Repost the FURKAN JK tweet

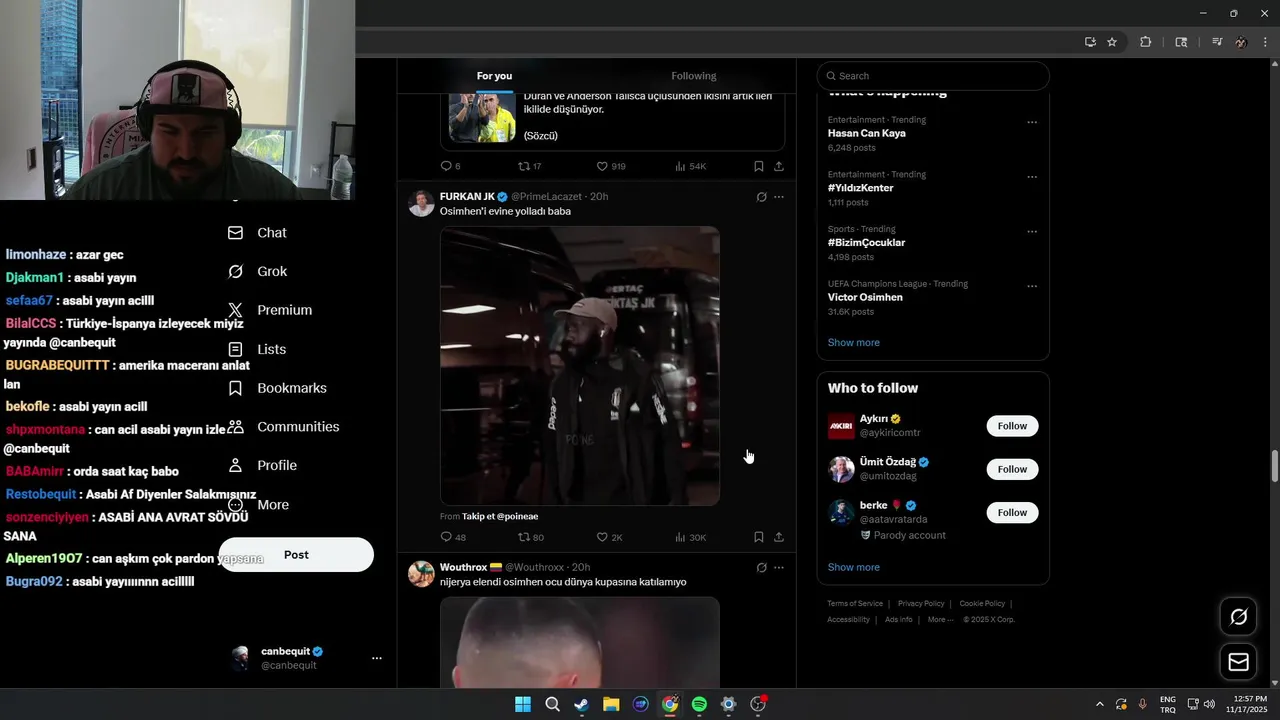pyautogui.click(x=530, y=537)
